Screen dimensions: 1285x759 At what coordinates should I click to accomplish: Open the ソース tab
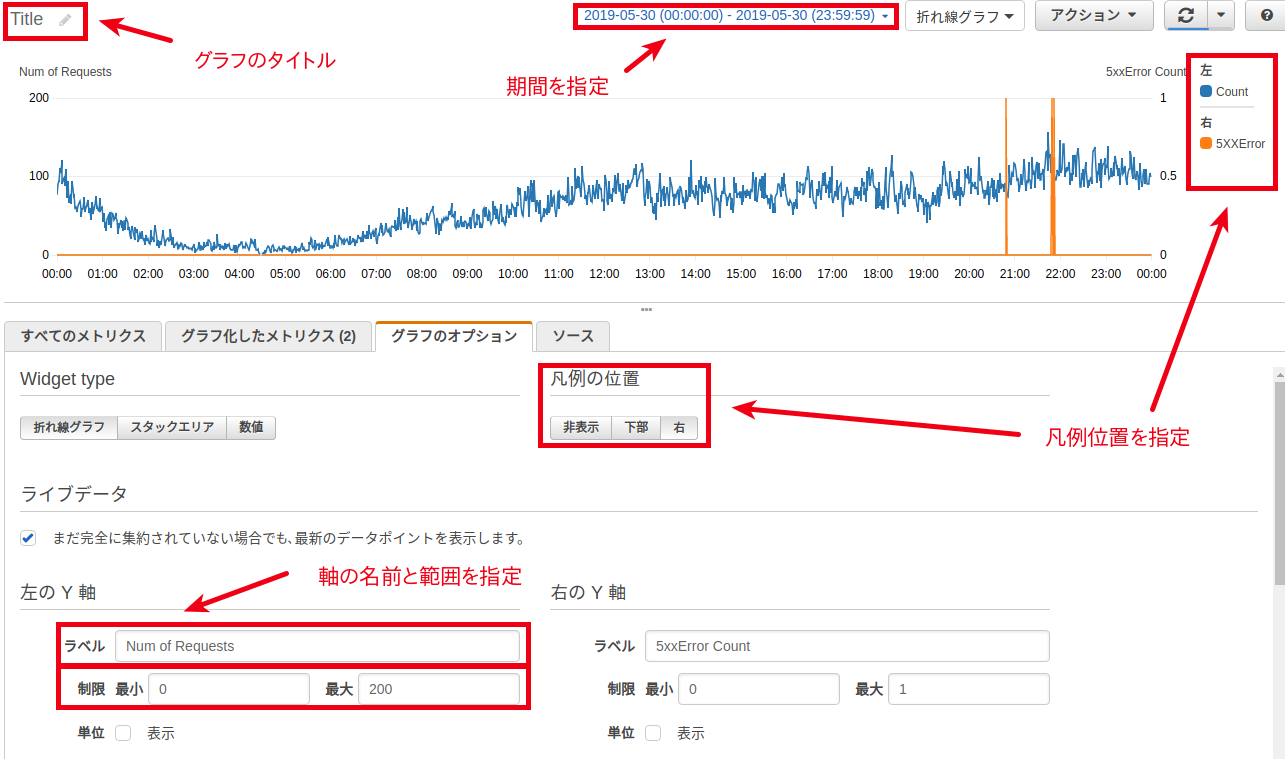tap(573, 336)
